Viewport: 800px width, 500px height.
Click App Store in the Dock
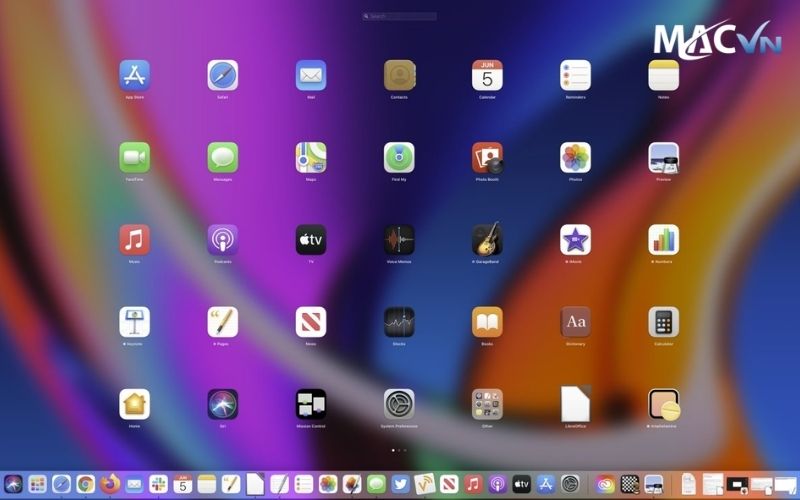pyautogui.click(x=546, y=484)
